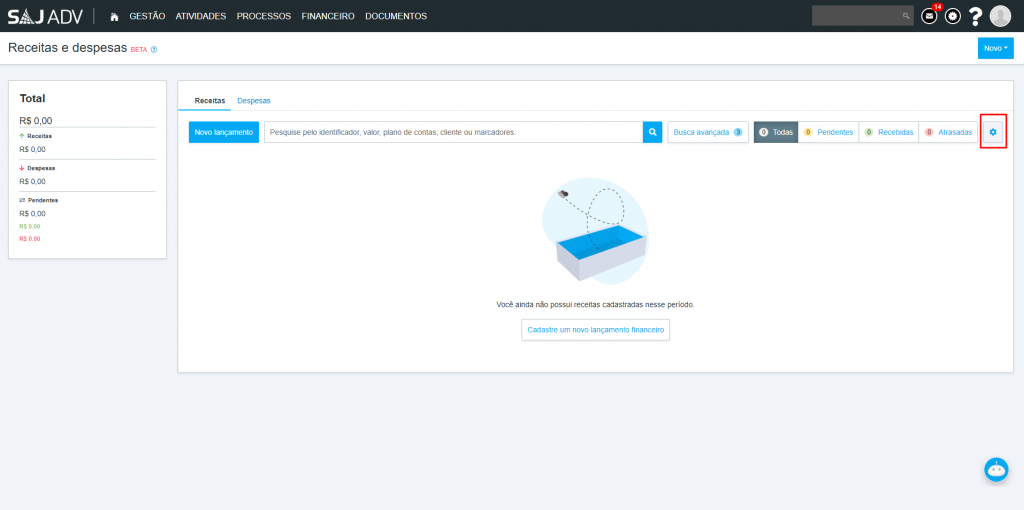This screenshot has width=1024, height=510.
Task: Open the mail notifications icon
Action: 929,16
